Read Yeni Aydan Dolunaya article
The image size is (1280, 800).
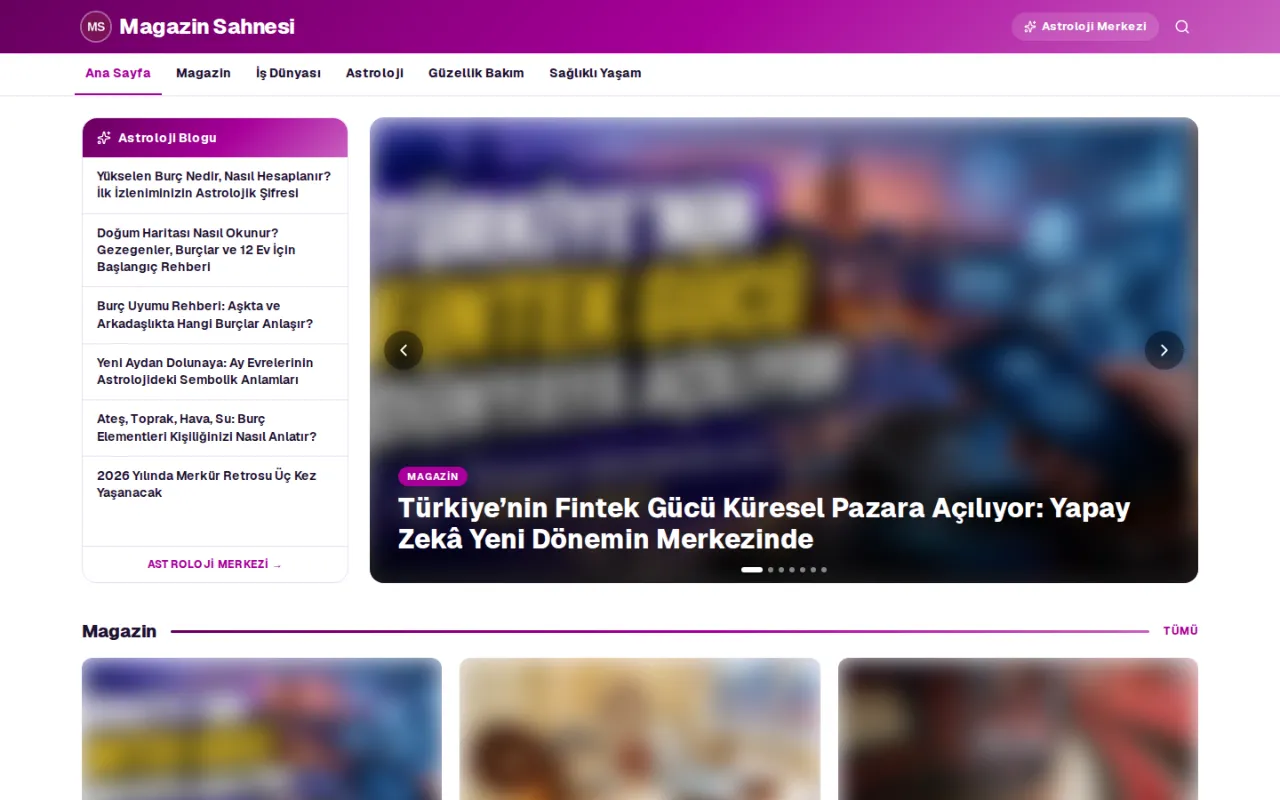[x=215, y=372]
